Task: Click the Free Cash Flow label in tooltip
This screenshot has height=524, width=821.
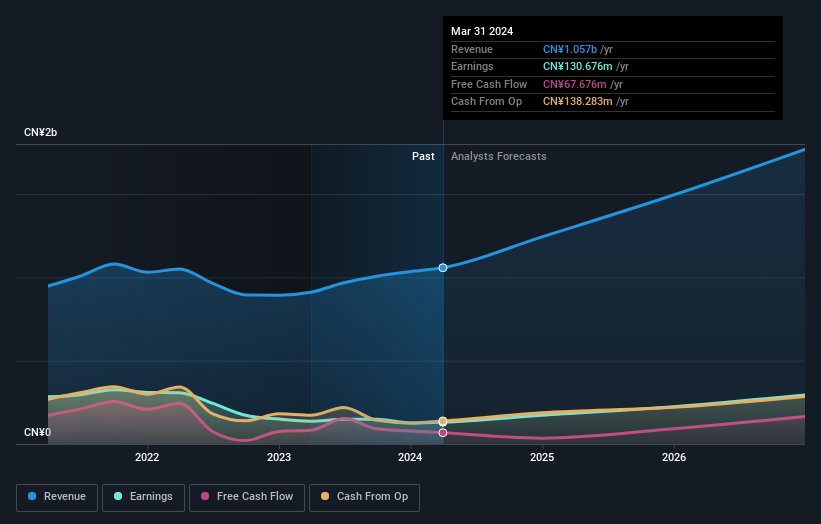Action: [x=489, y=84]
